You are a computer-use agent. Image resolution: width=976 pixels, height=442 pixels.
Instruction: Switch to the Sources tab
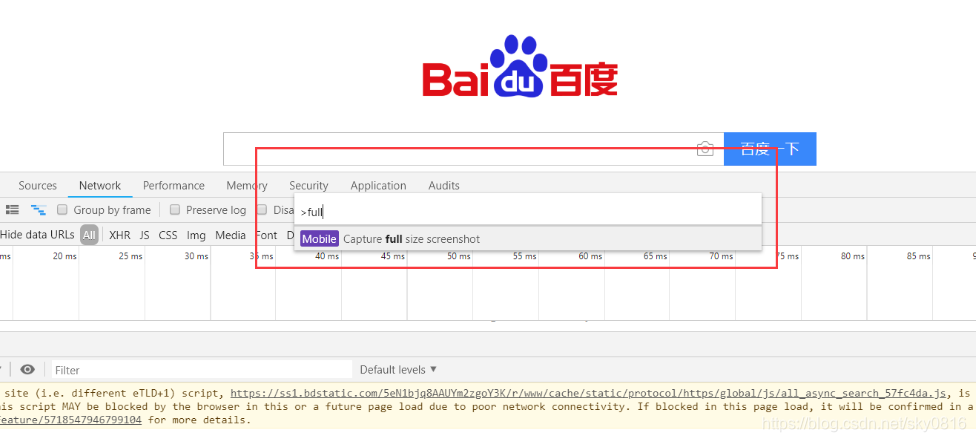37,186
